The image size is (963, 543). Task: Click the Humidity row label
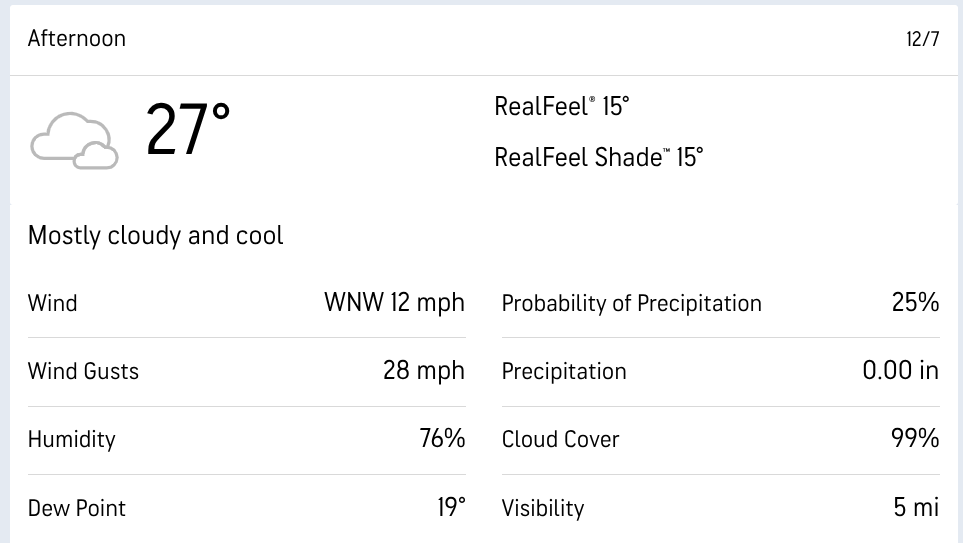[x=72, y=439]
